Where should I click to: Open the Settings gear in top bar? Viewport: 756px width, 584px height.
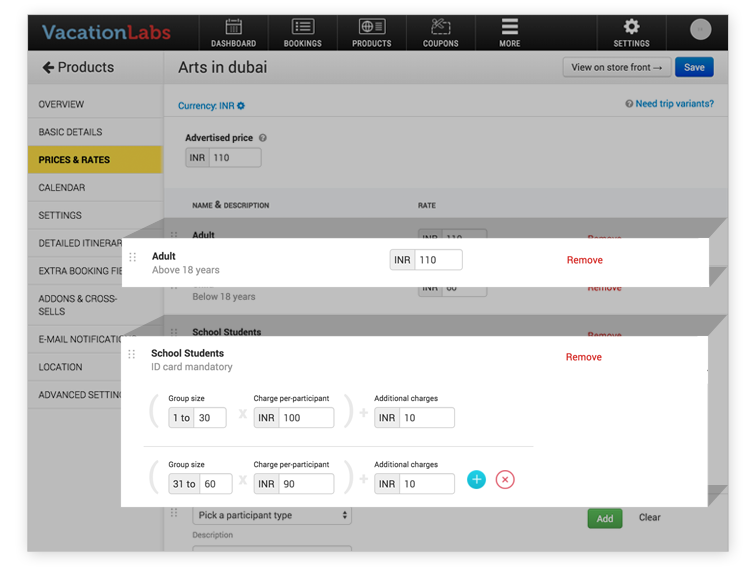point(631,28)
